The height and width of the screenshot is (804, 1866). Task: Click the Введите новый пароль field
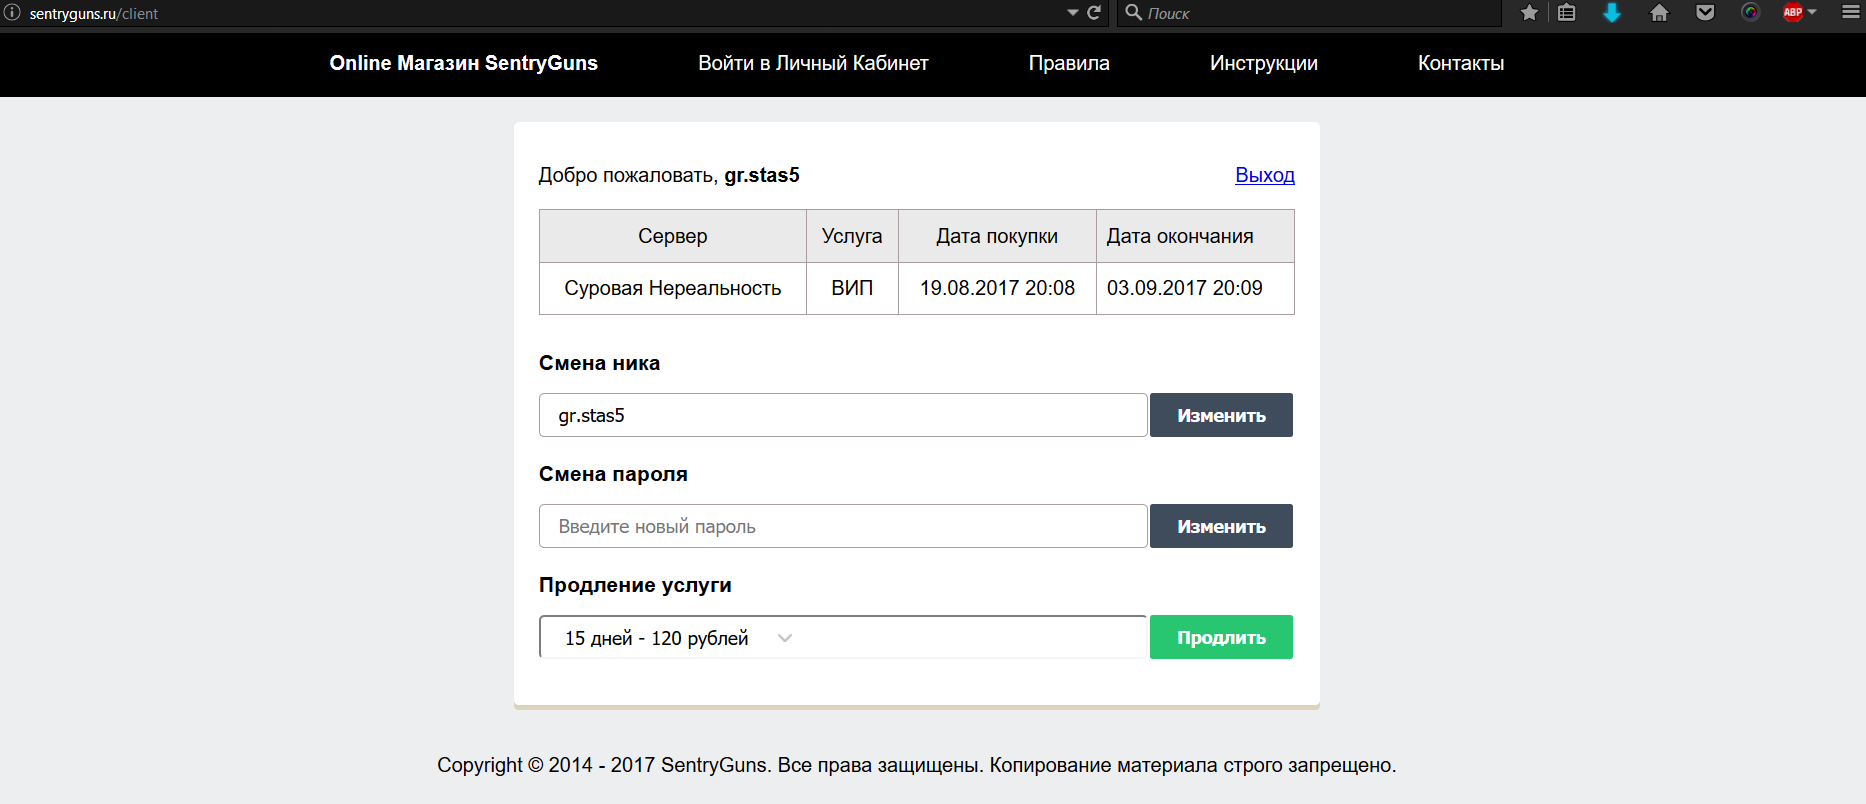[843, 526]
